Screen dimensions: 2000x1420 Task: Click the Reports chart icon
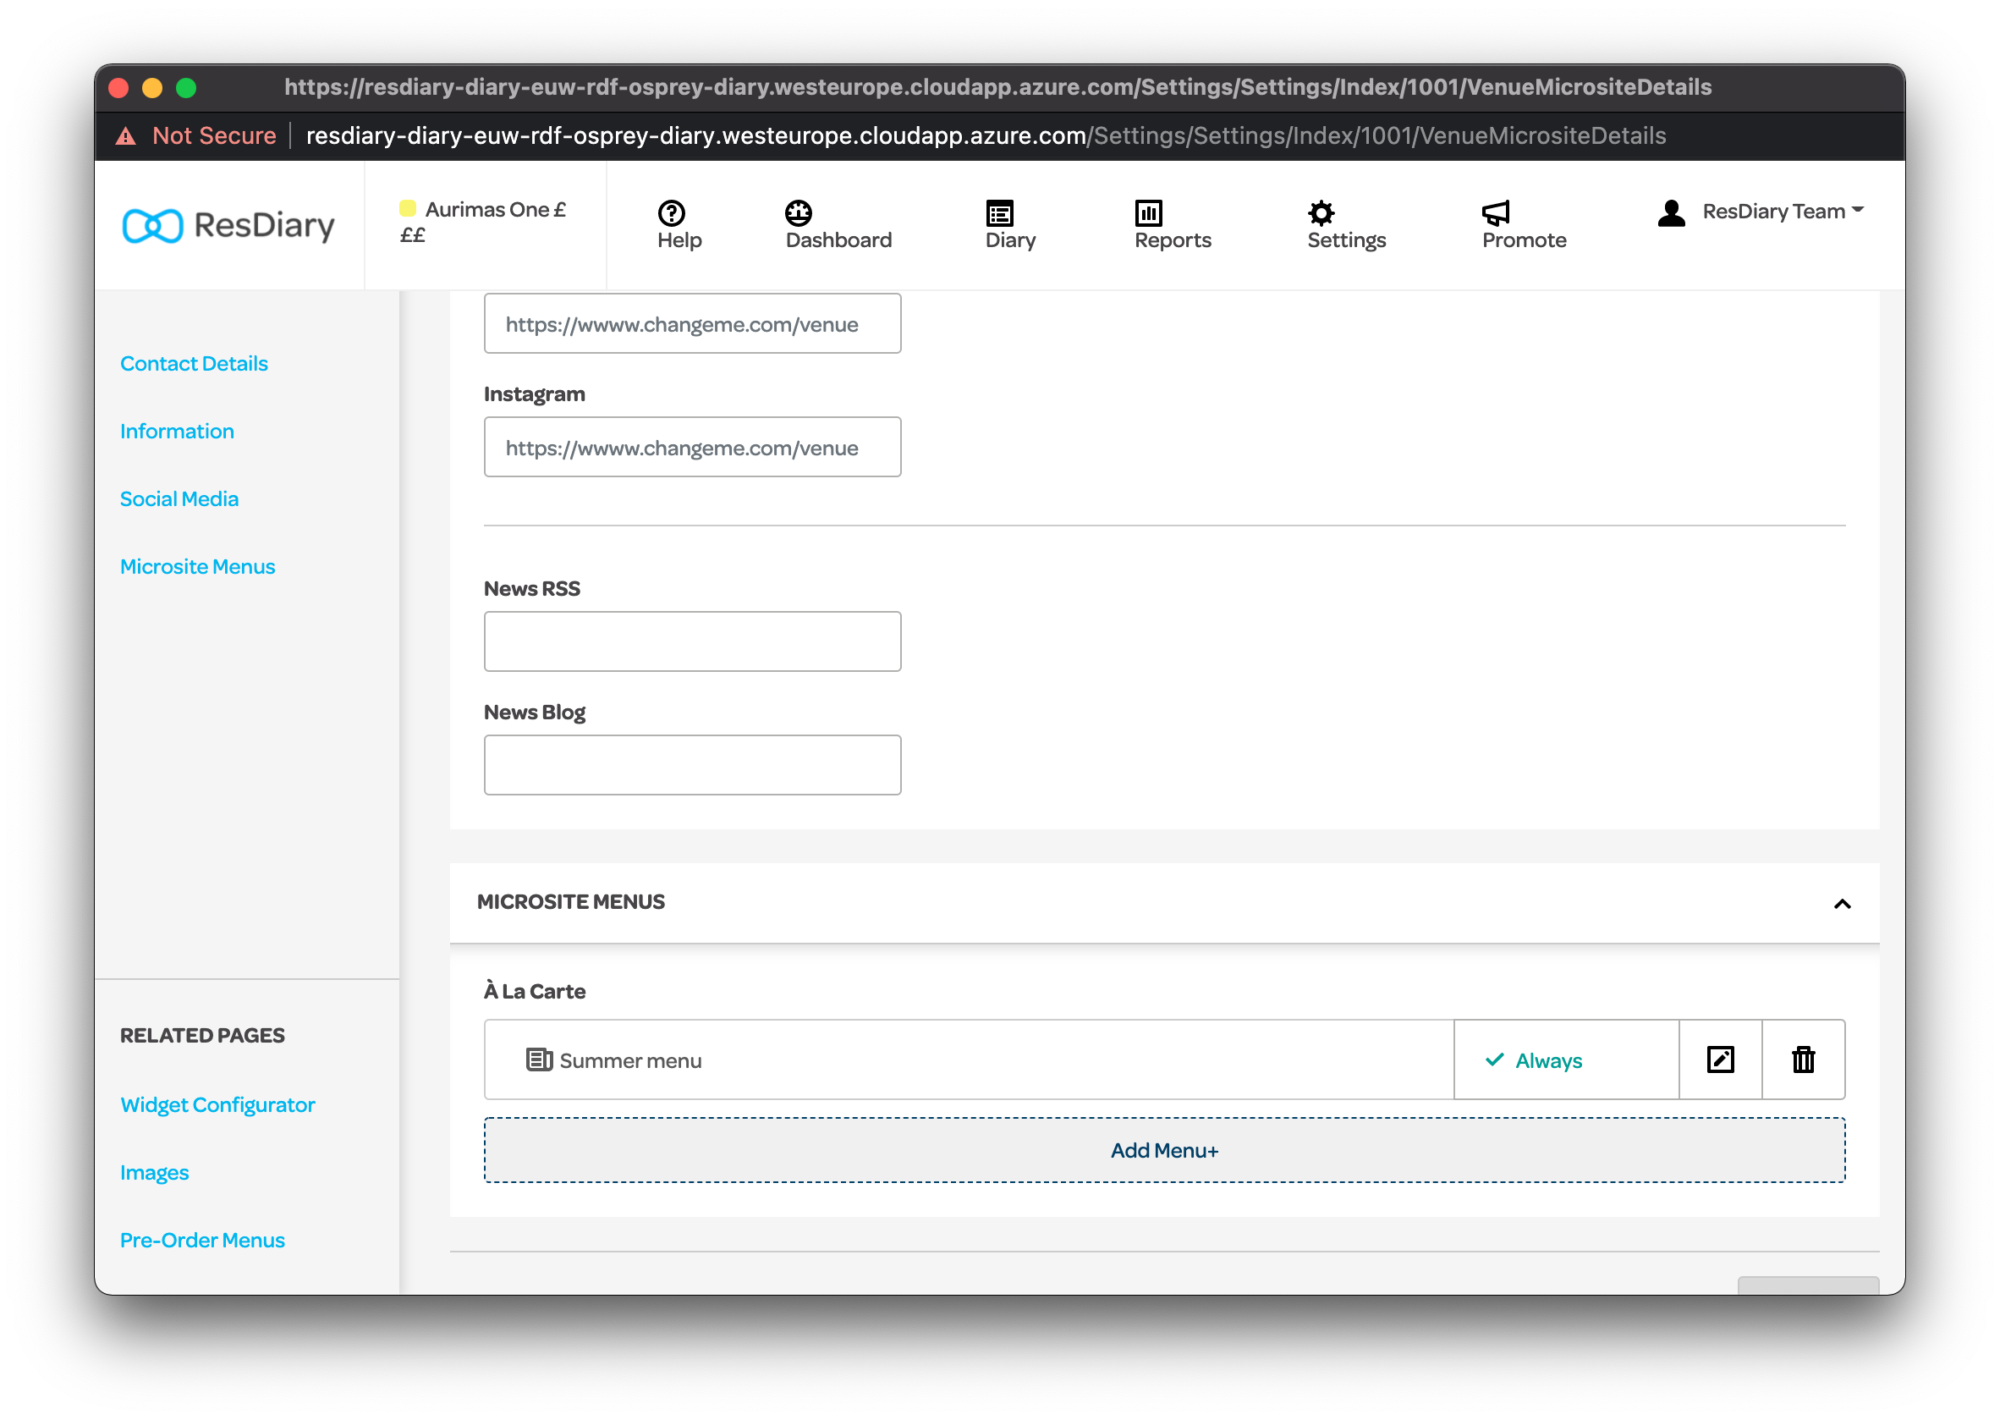(1148, 212)
